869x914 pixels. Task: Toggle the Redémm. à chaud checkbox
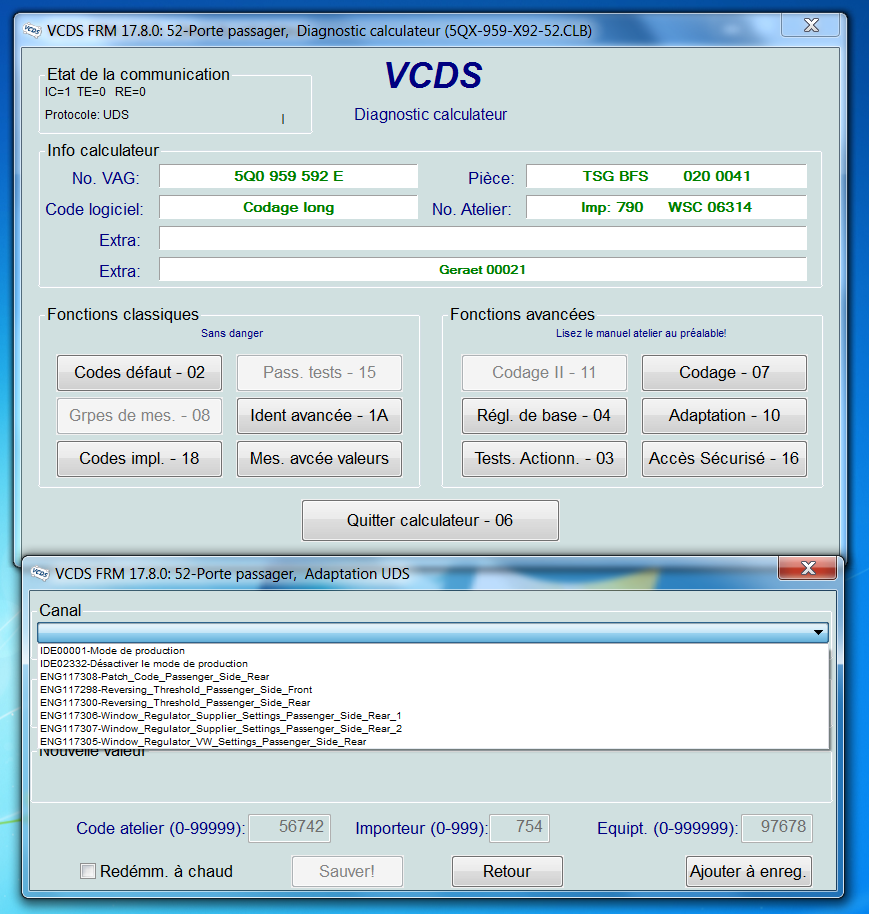88,871
